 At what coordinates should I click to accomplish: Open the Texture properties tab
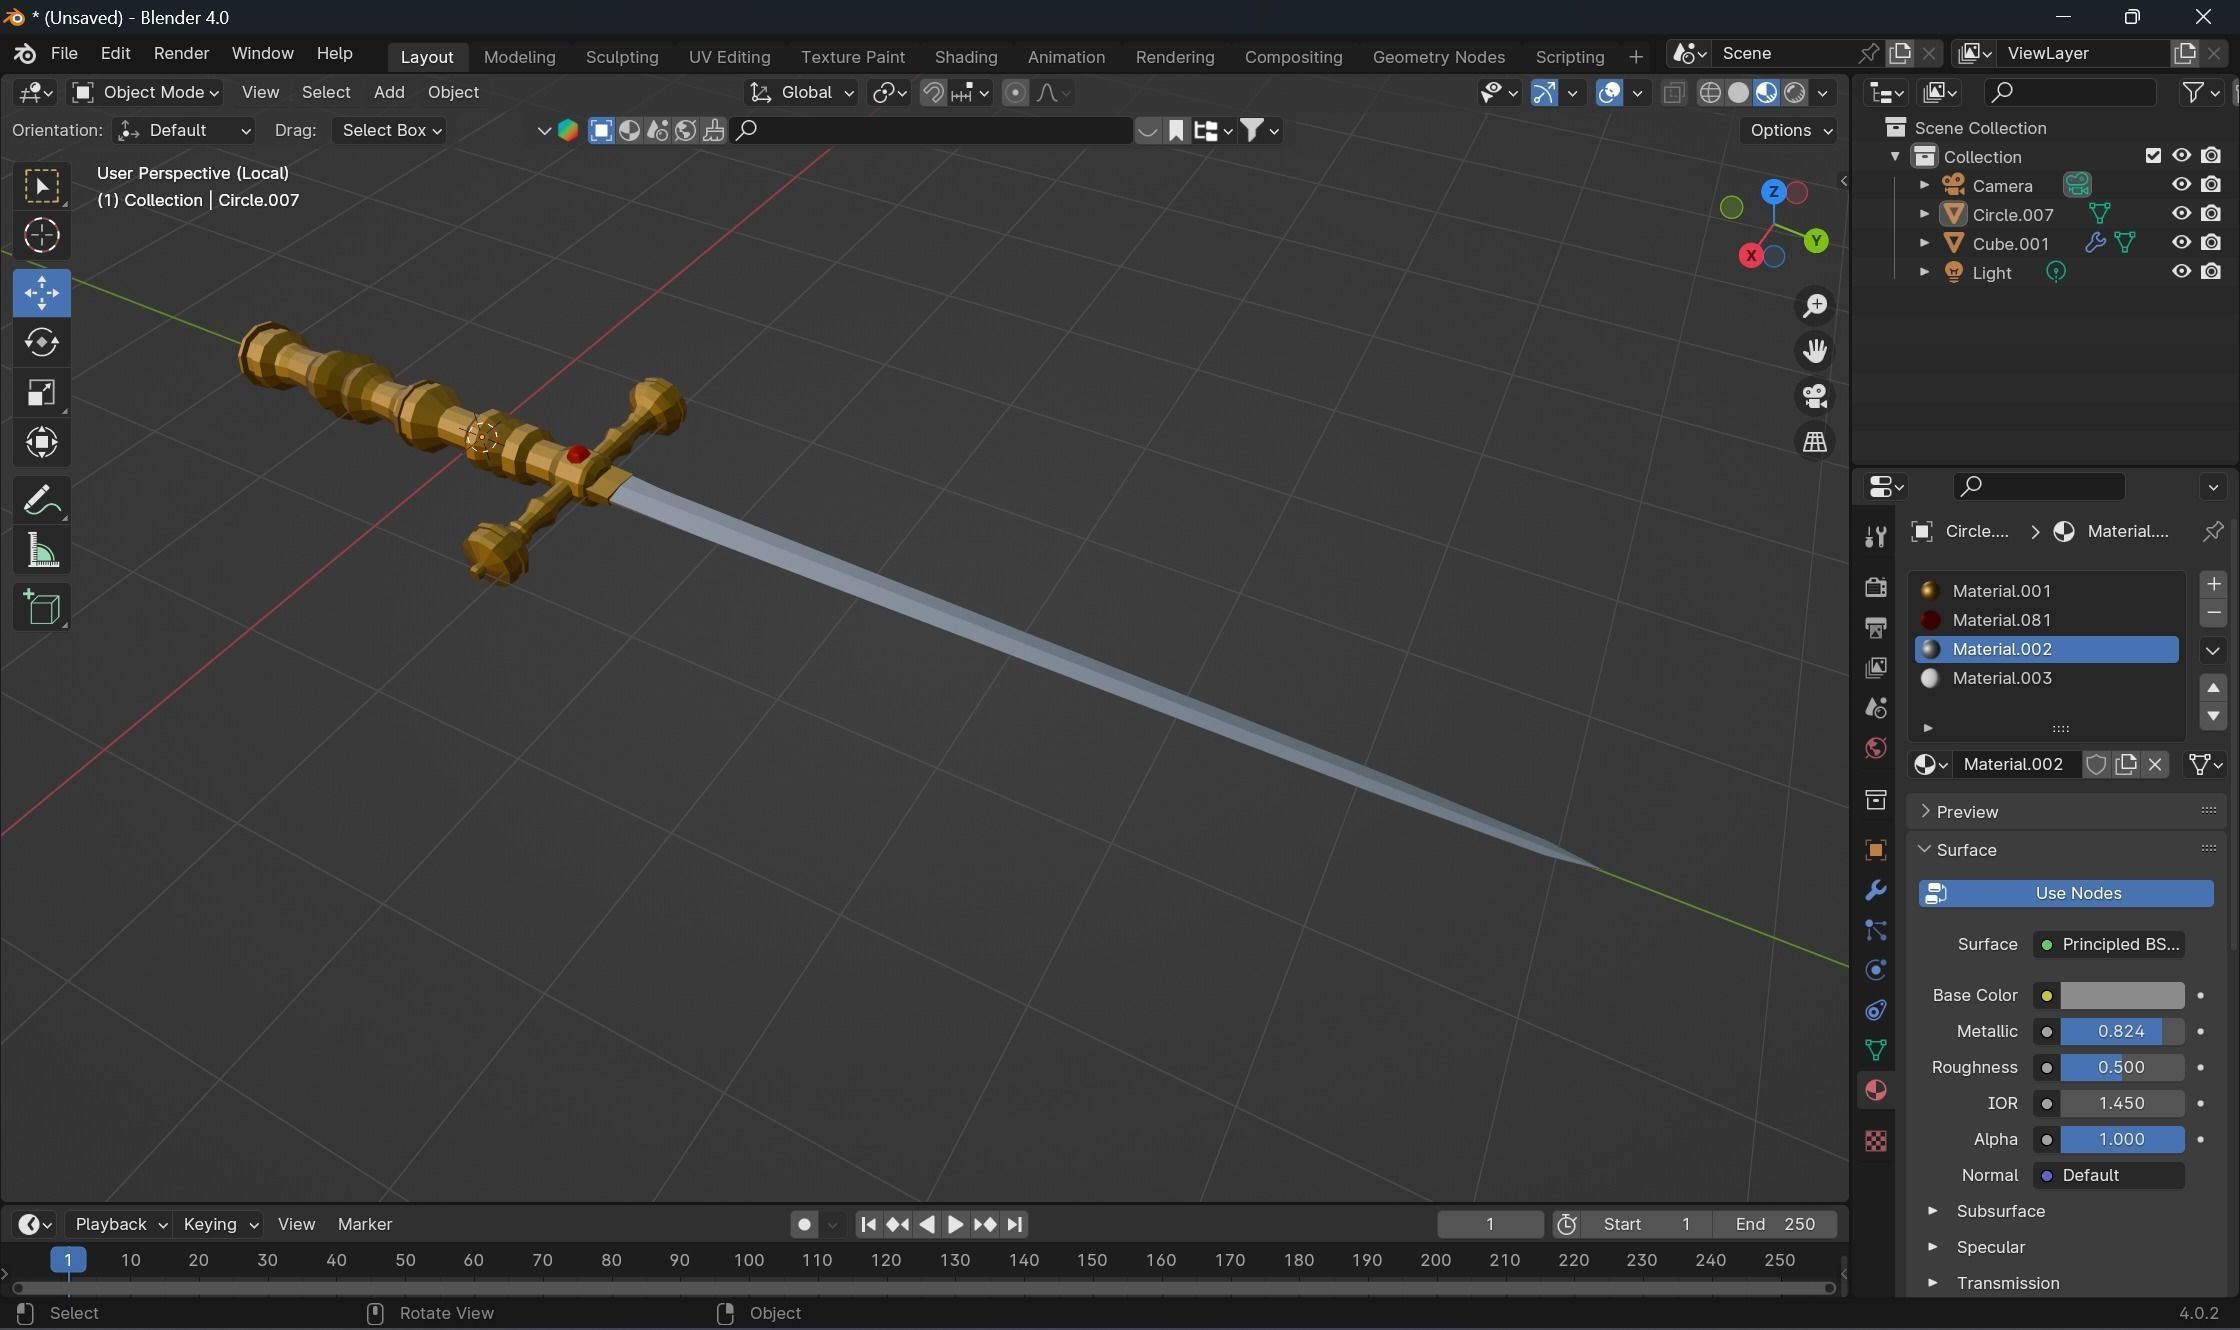pos(1876,1141)
